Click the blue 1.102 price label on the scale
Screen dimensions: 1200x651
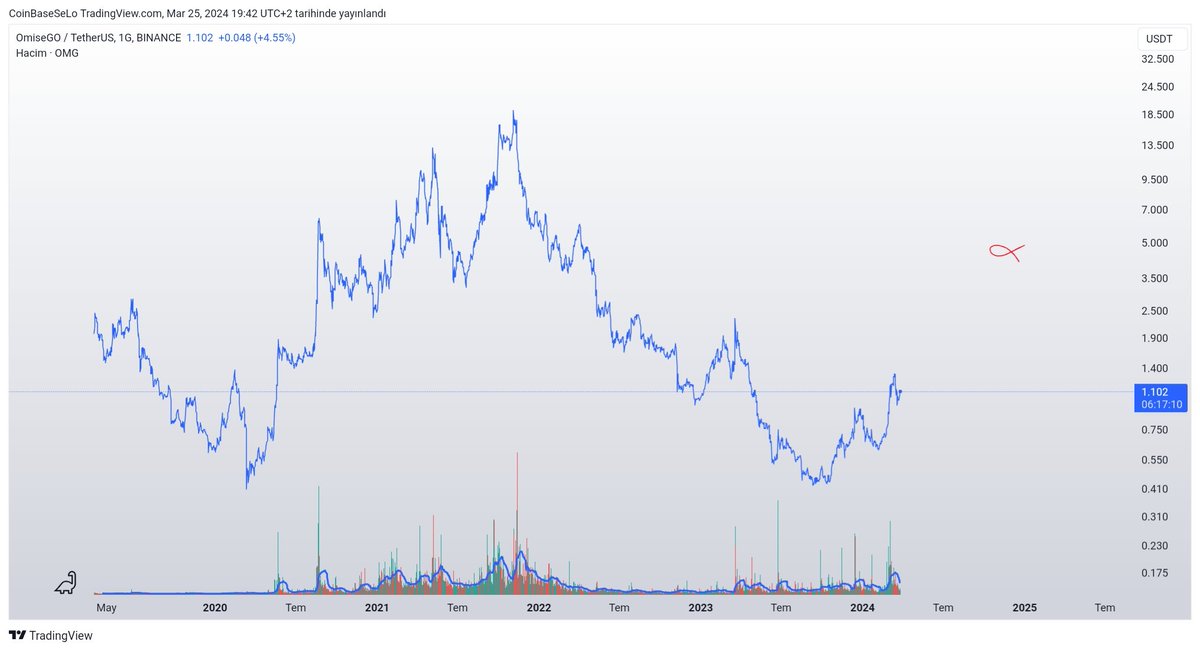click(1155, 392)
